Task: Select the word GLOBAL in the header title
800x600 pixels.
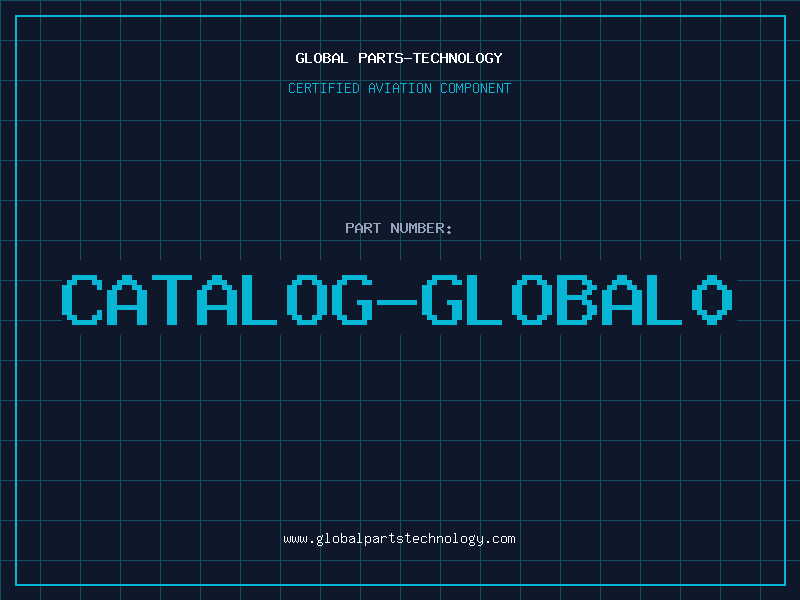Action: pyautogui.click(x=322, y=58)
